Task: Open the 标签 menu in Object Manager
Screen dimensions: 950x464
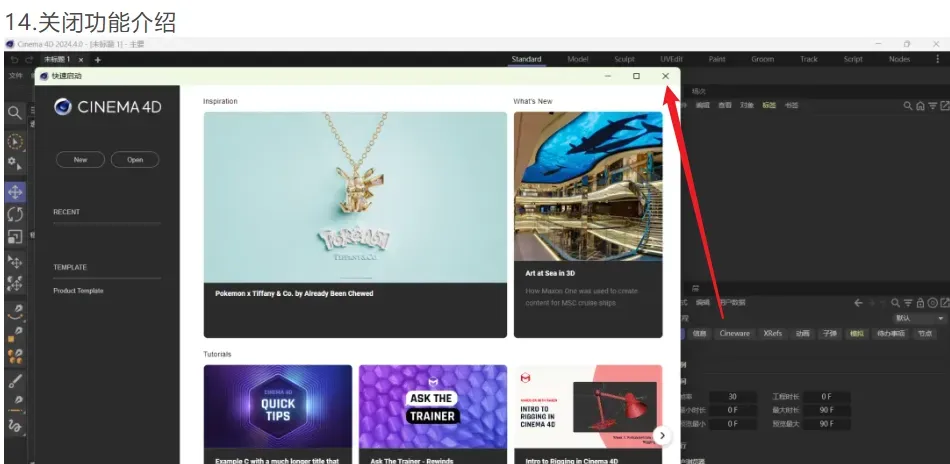Action: 769,105
